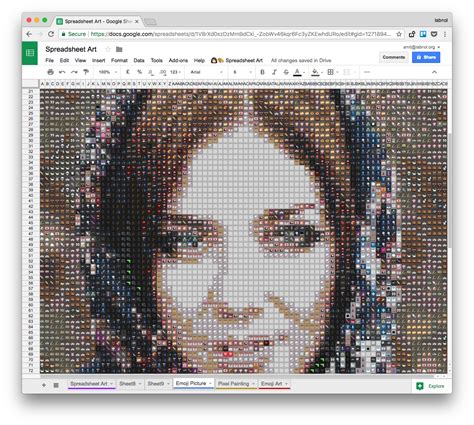The height and width of the screenshot is (425, 474).
Task: Close the Spreadsheet Art browser tab
Action: click(137, 21)
